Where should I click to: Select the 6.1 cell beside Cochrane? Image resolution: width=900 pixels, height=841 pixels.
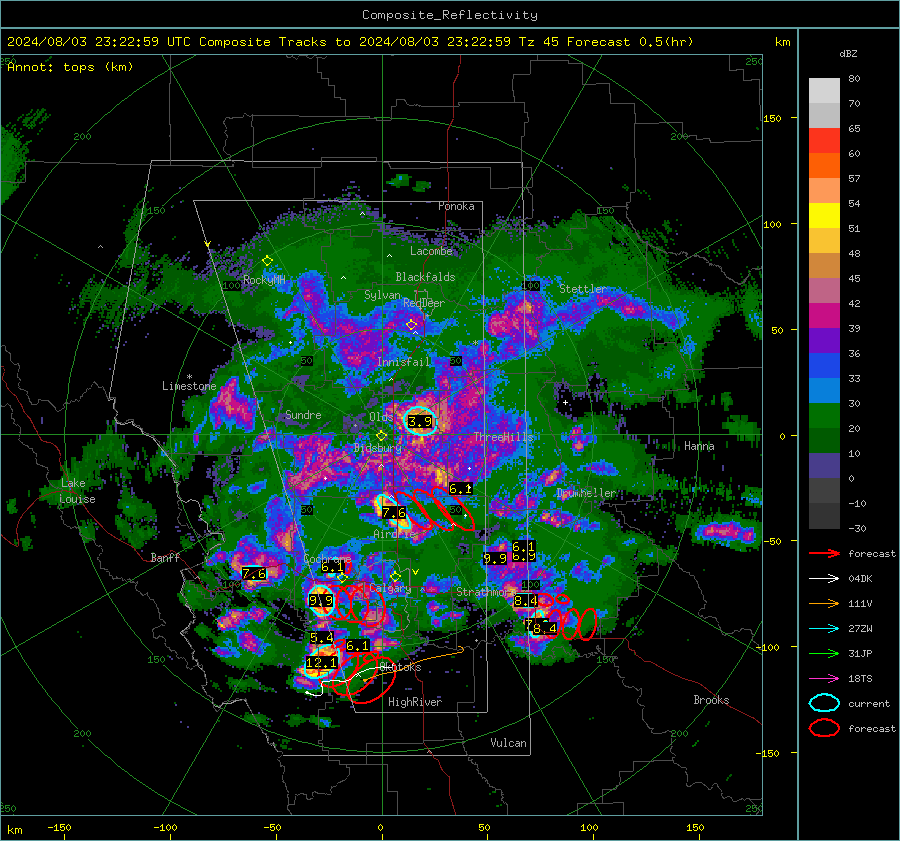pos(332,567)
